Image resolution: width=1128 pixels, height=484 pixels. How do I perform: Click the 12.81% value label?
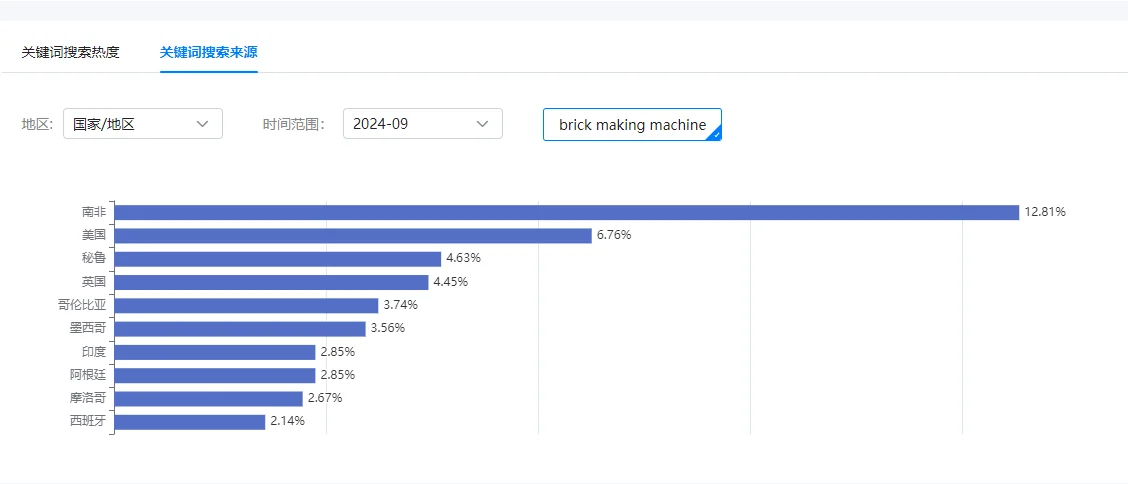1044,212
